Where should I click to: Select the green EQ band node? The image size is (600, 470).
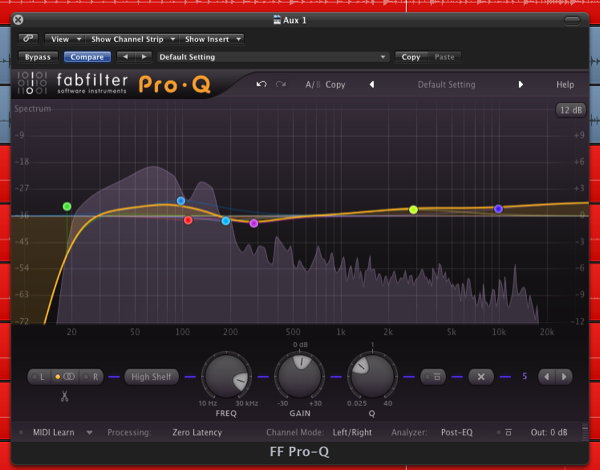click(67, 207)
